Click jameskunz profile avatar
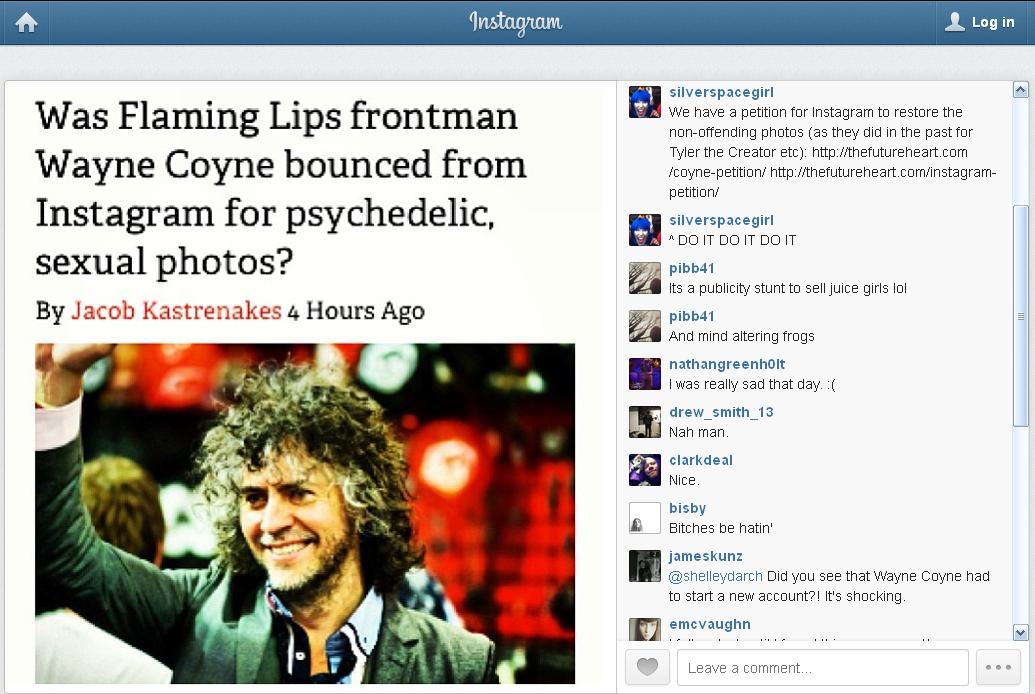Screen dimensions: 1035x694 tap(645, 566)
